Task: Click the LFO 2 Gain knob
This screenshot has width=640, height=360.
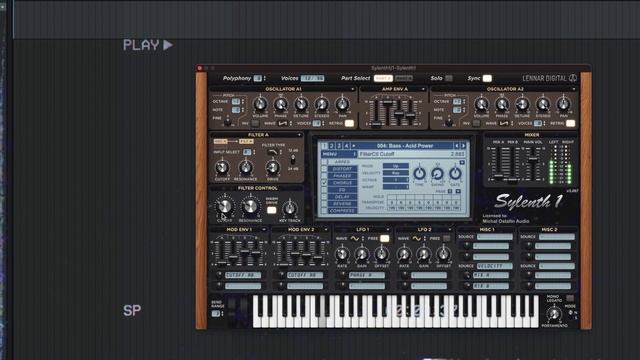Action: coord(424,255)
